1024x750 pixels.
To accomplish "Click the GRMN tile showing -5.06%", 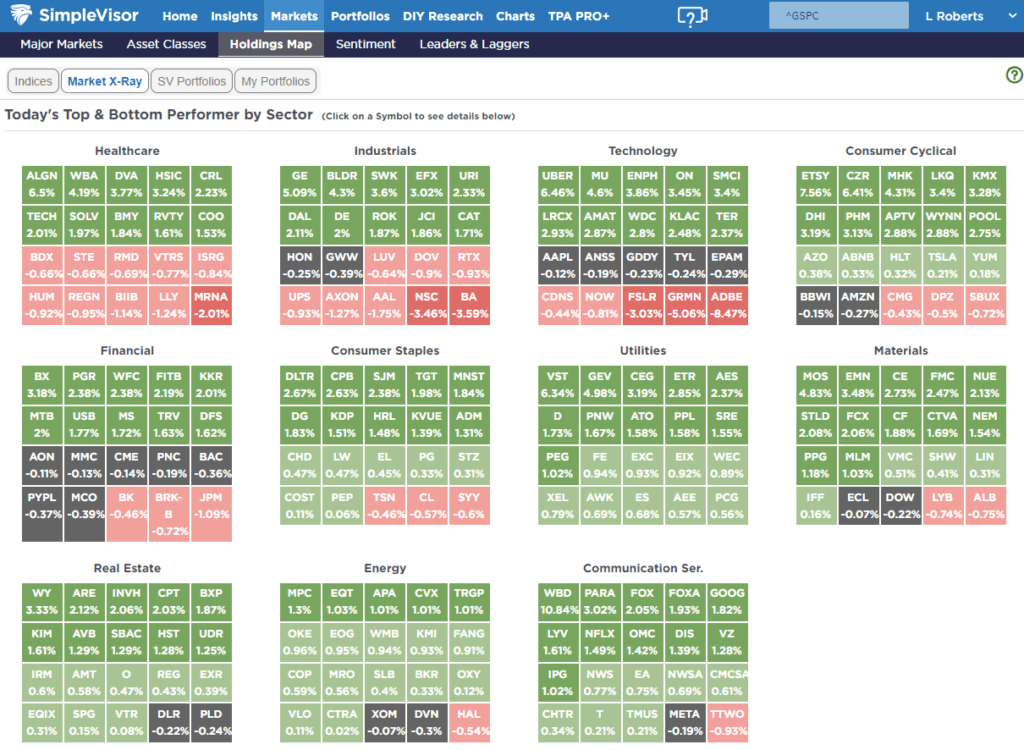I will pyautogui.click(x=685, y=305).
